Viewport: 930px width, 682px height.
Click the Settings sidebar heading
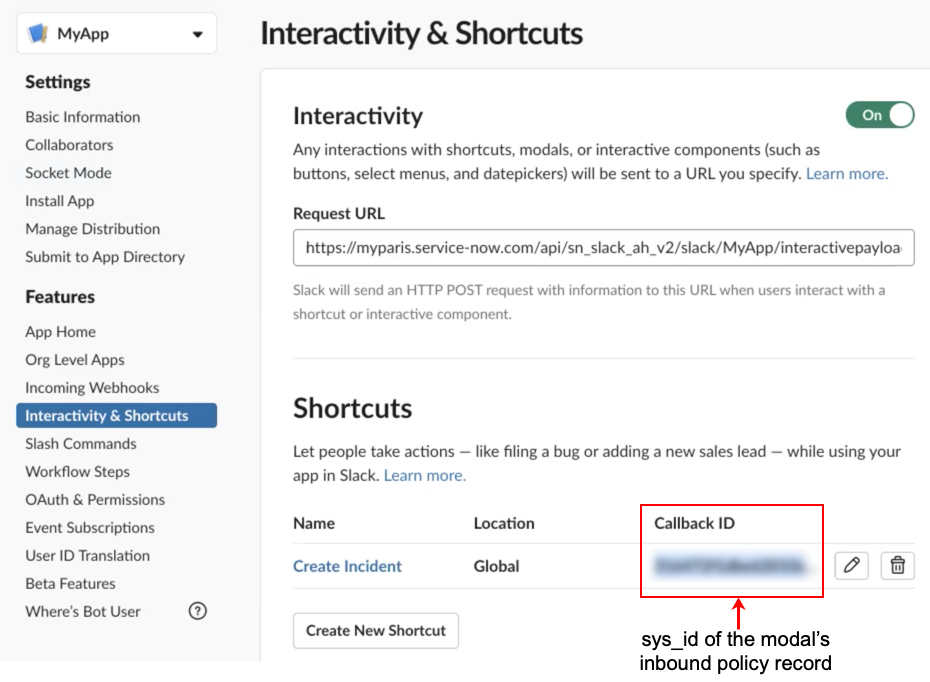[x=58, y=82]
